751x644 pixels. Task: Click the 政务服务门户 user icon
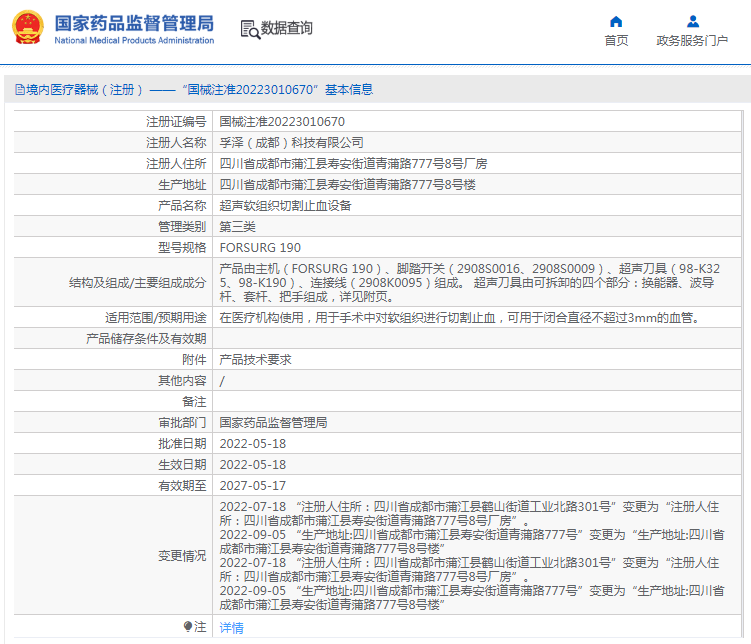coord(693,22)
